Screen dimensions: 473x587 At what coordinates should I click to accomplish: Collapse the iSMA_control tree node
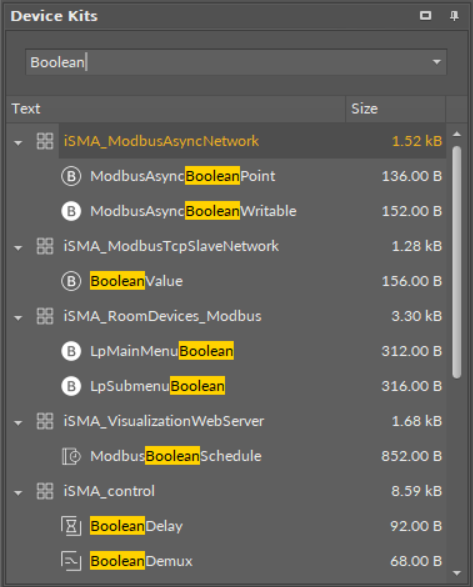tap(18, 493)
